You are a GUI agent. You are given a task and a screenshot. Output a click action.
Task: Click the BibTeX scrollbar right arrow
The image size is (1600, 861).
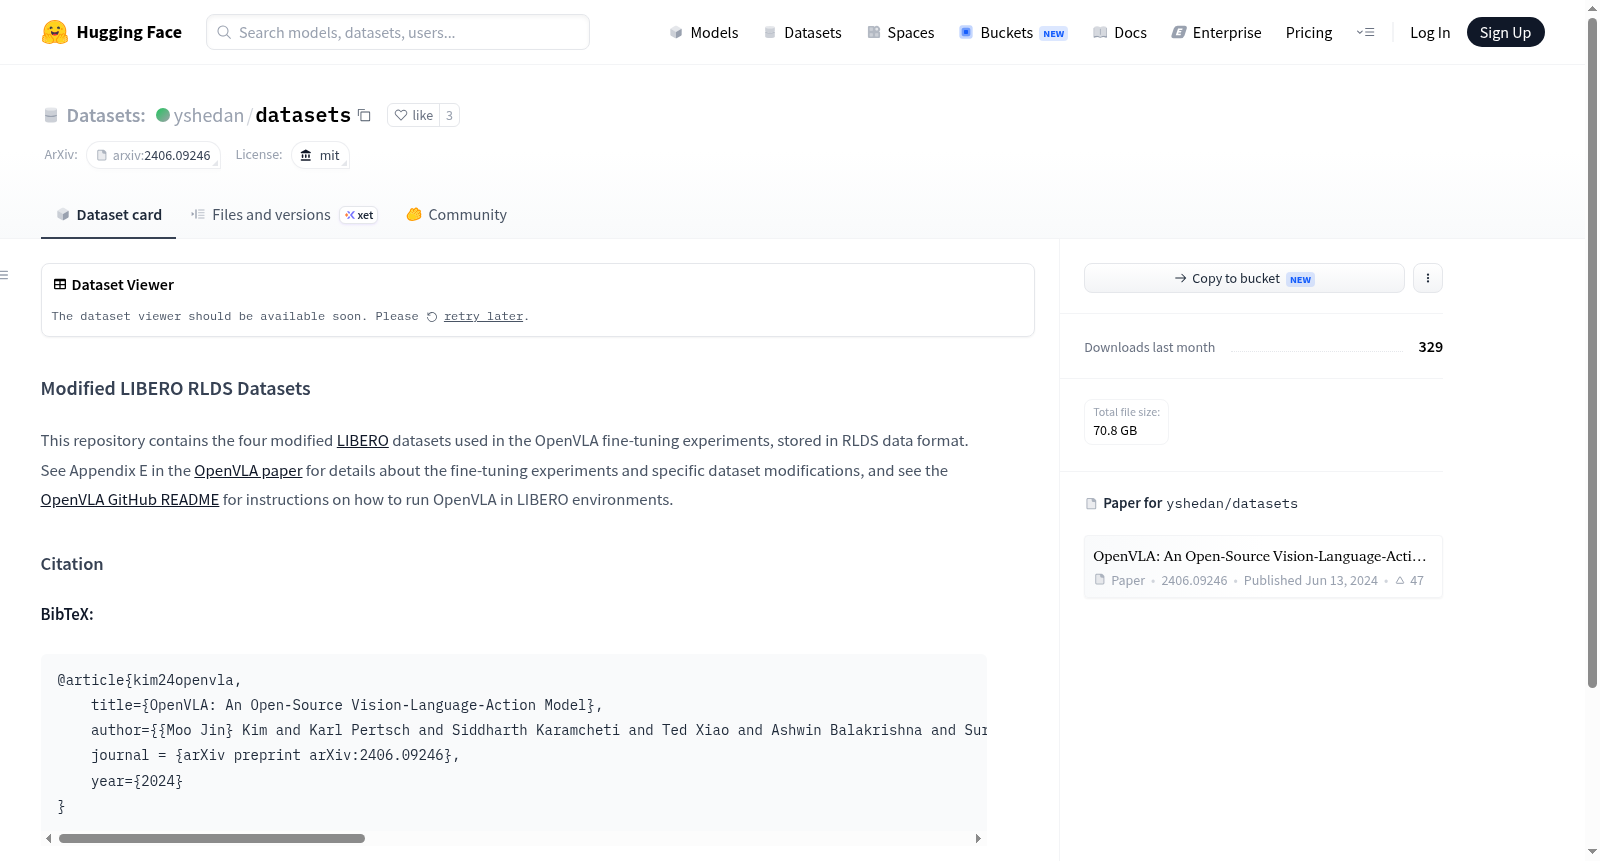pyautogui.click(x=978, y=839)
